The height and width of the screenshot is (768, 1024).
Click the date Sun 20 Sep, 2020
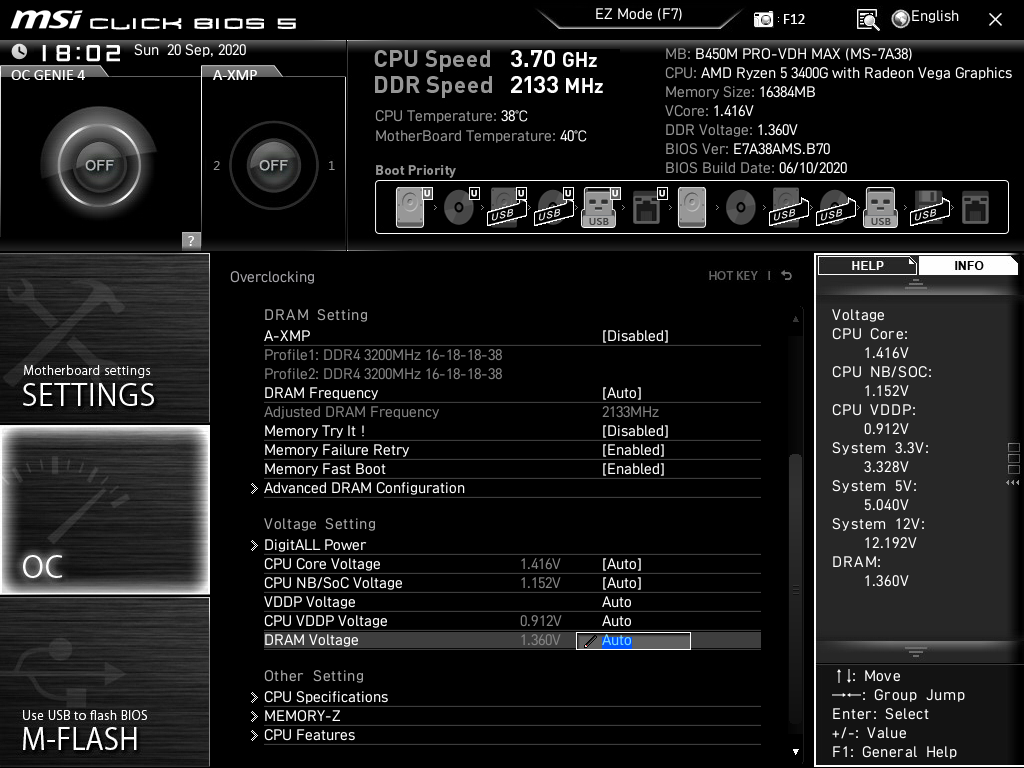[x=190, y=50]
